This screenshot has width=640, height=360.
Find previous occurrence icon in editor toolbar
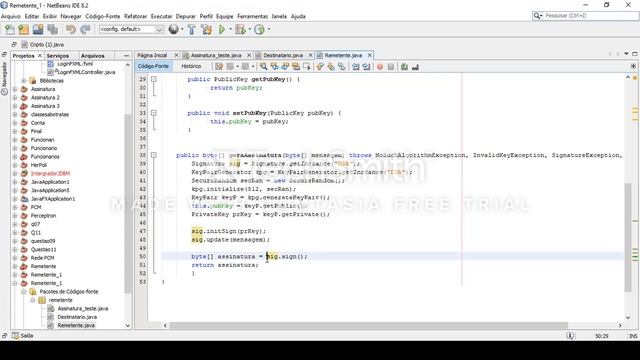click(x=274, y=67)
